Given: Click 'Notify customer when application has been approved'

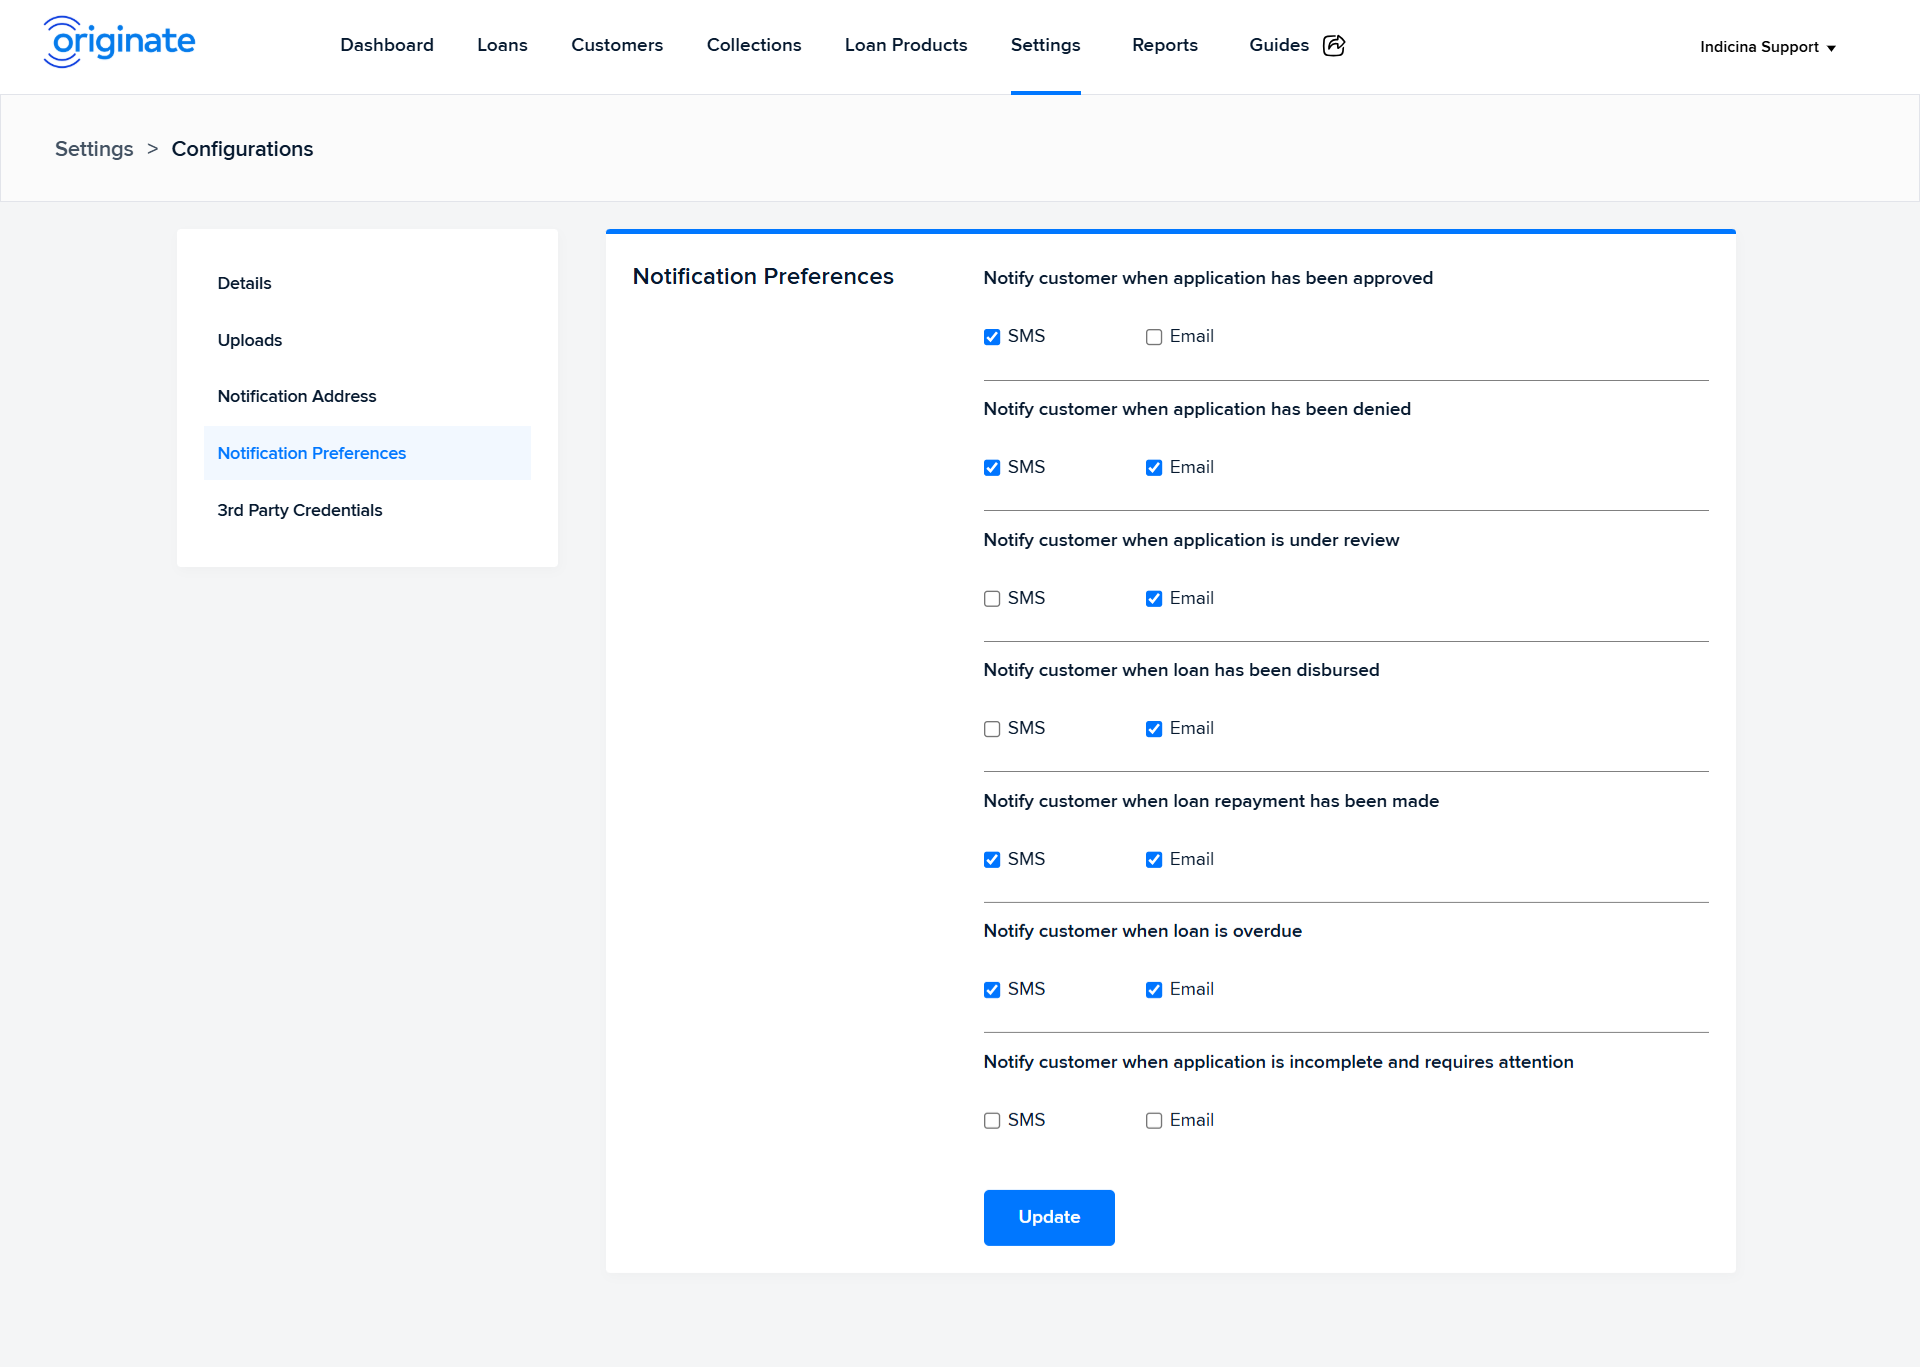Looking at the screenshot, I should (1208, 278).
